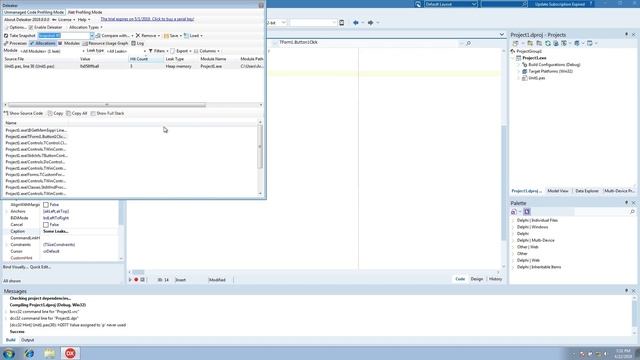Click the Show Source Code icon
This screenshot has width=640, height=360.
[x=6, y=113]
